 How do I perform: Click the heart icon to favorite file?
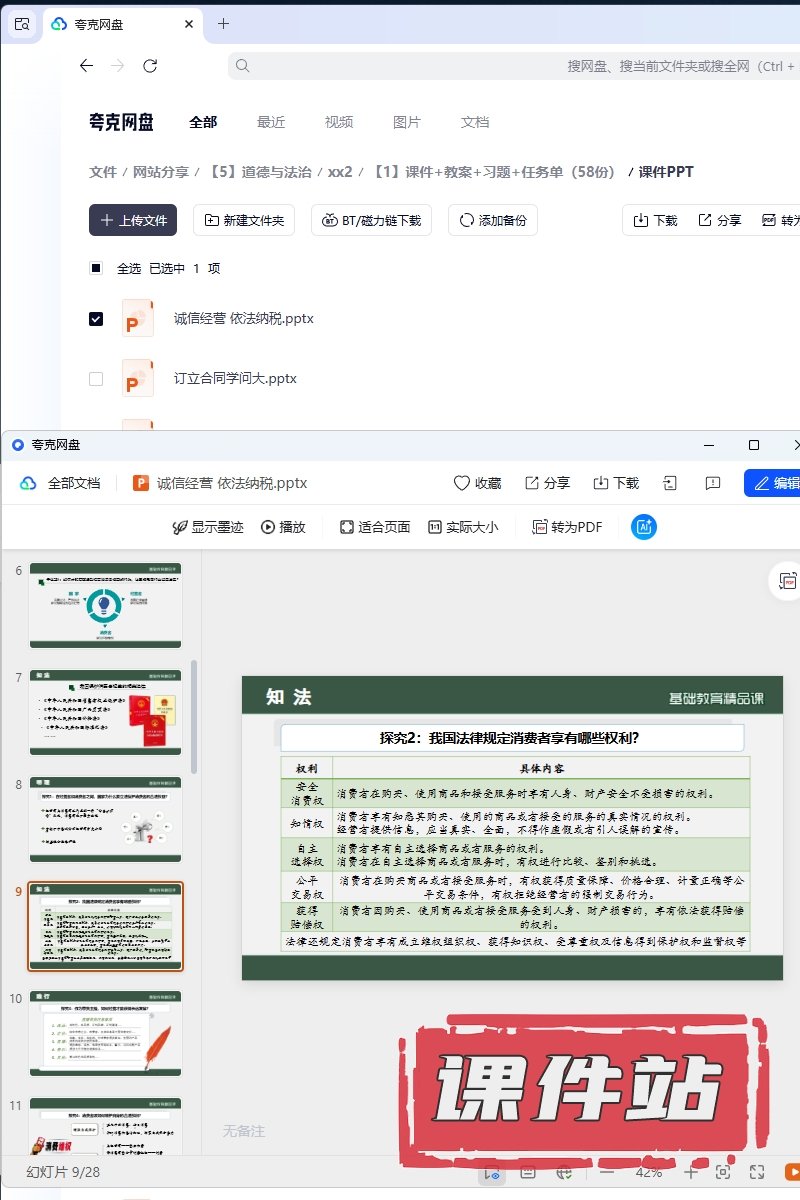(462, 483)
